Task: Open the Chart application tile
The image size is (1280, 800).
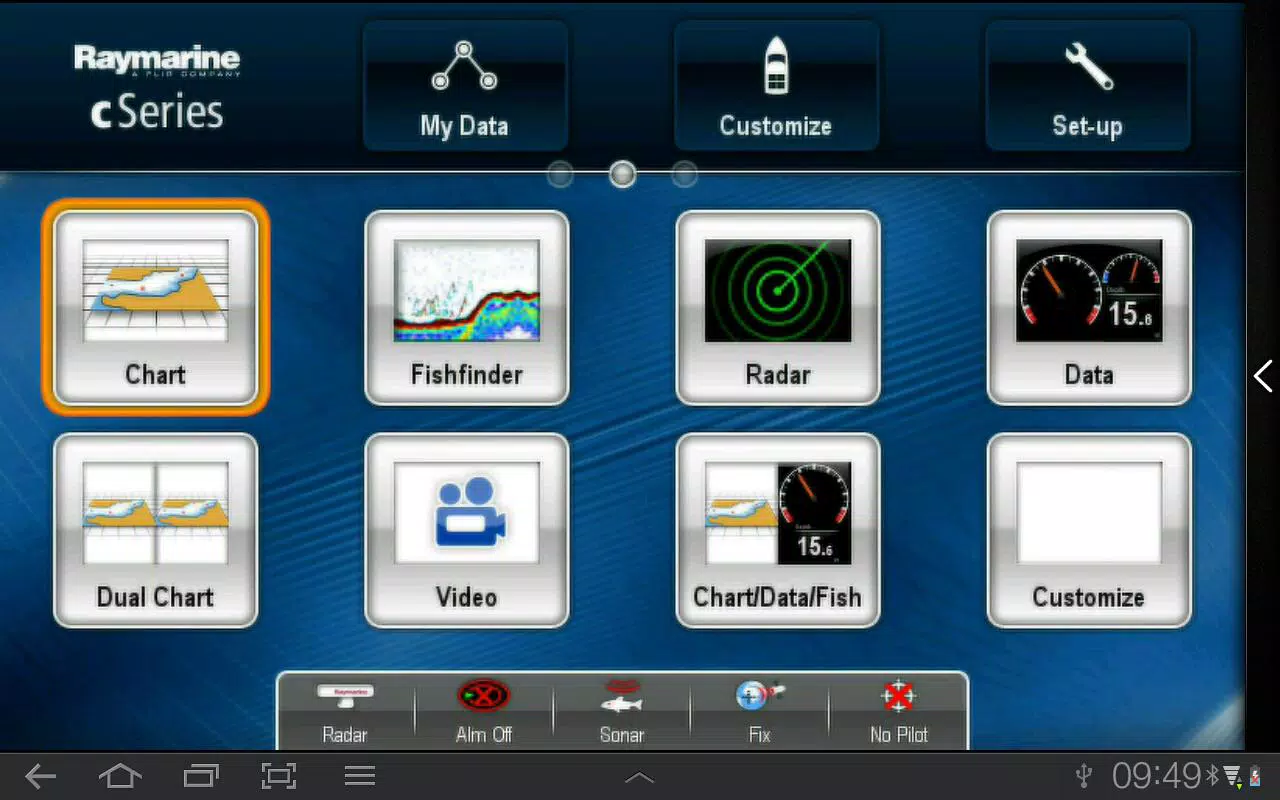Action: (x=155, y=308)
